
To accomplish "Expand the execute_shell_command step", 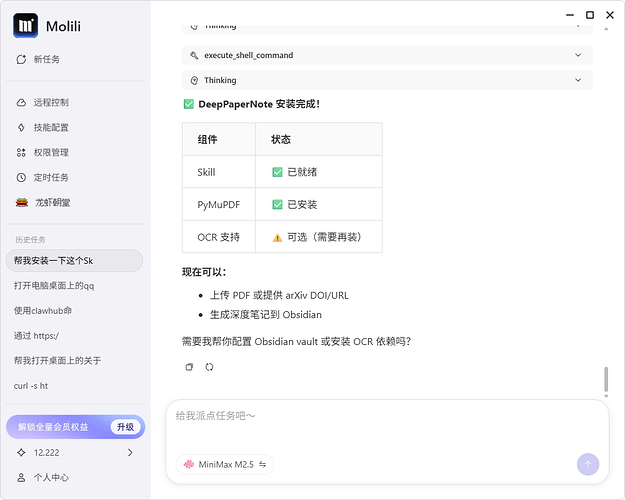I will tap(387, 55).
